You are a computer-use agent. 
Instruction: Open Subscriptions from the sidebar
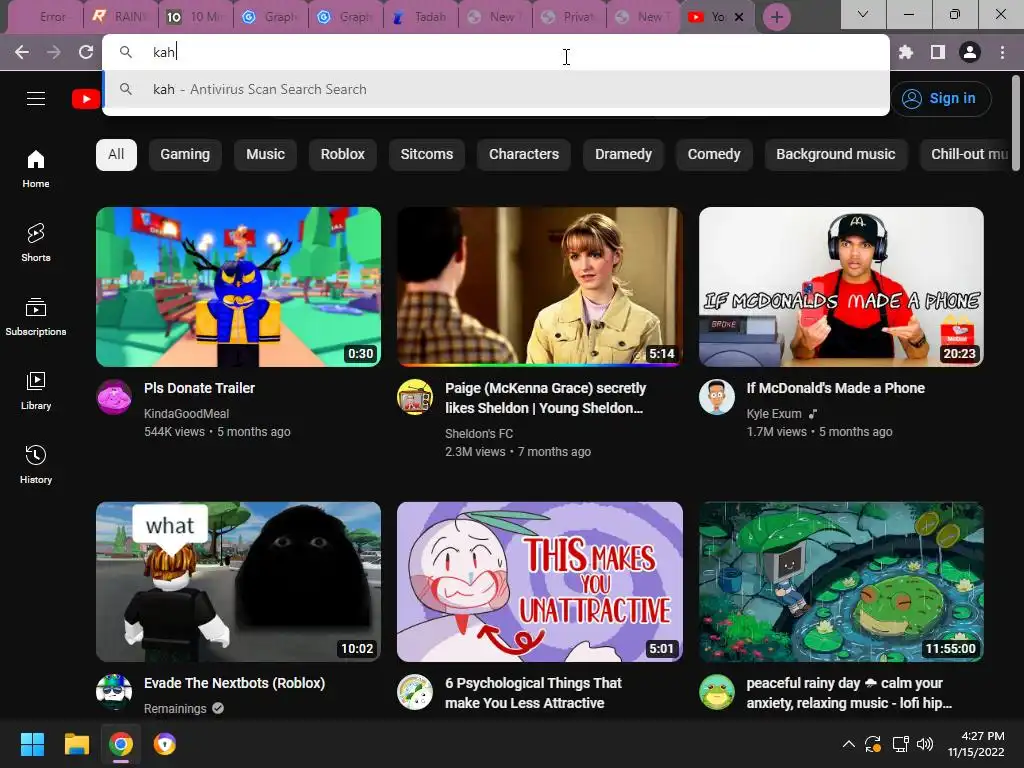[36, 317]
